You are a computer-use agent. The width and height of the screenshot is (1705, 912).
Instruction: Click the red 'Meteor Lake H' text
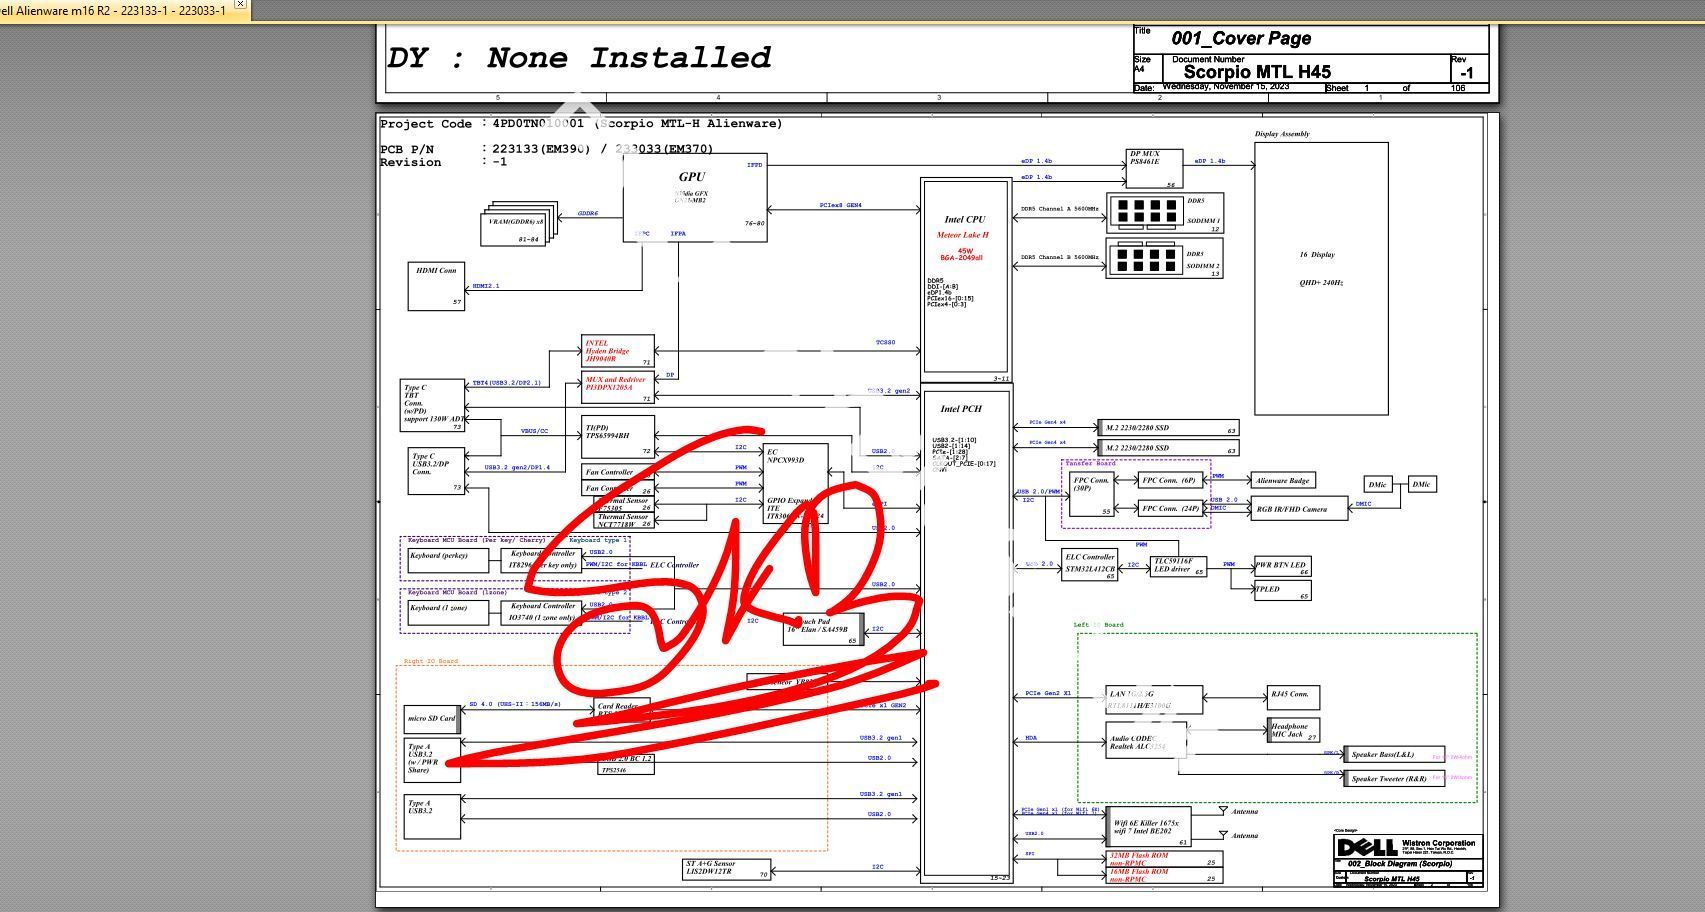pos(962,235)
